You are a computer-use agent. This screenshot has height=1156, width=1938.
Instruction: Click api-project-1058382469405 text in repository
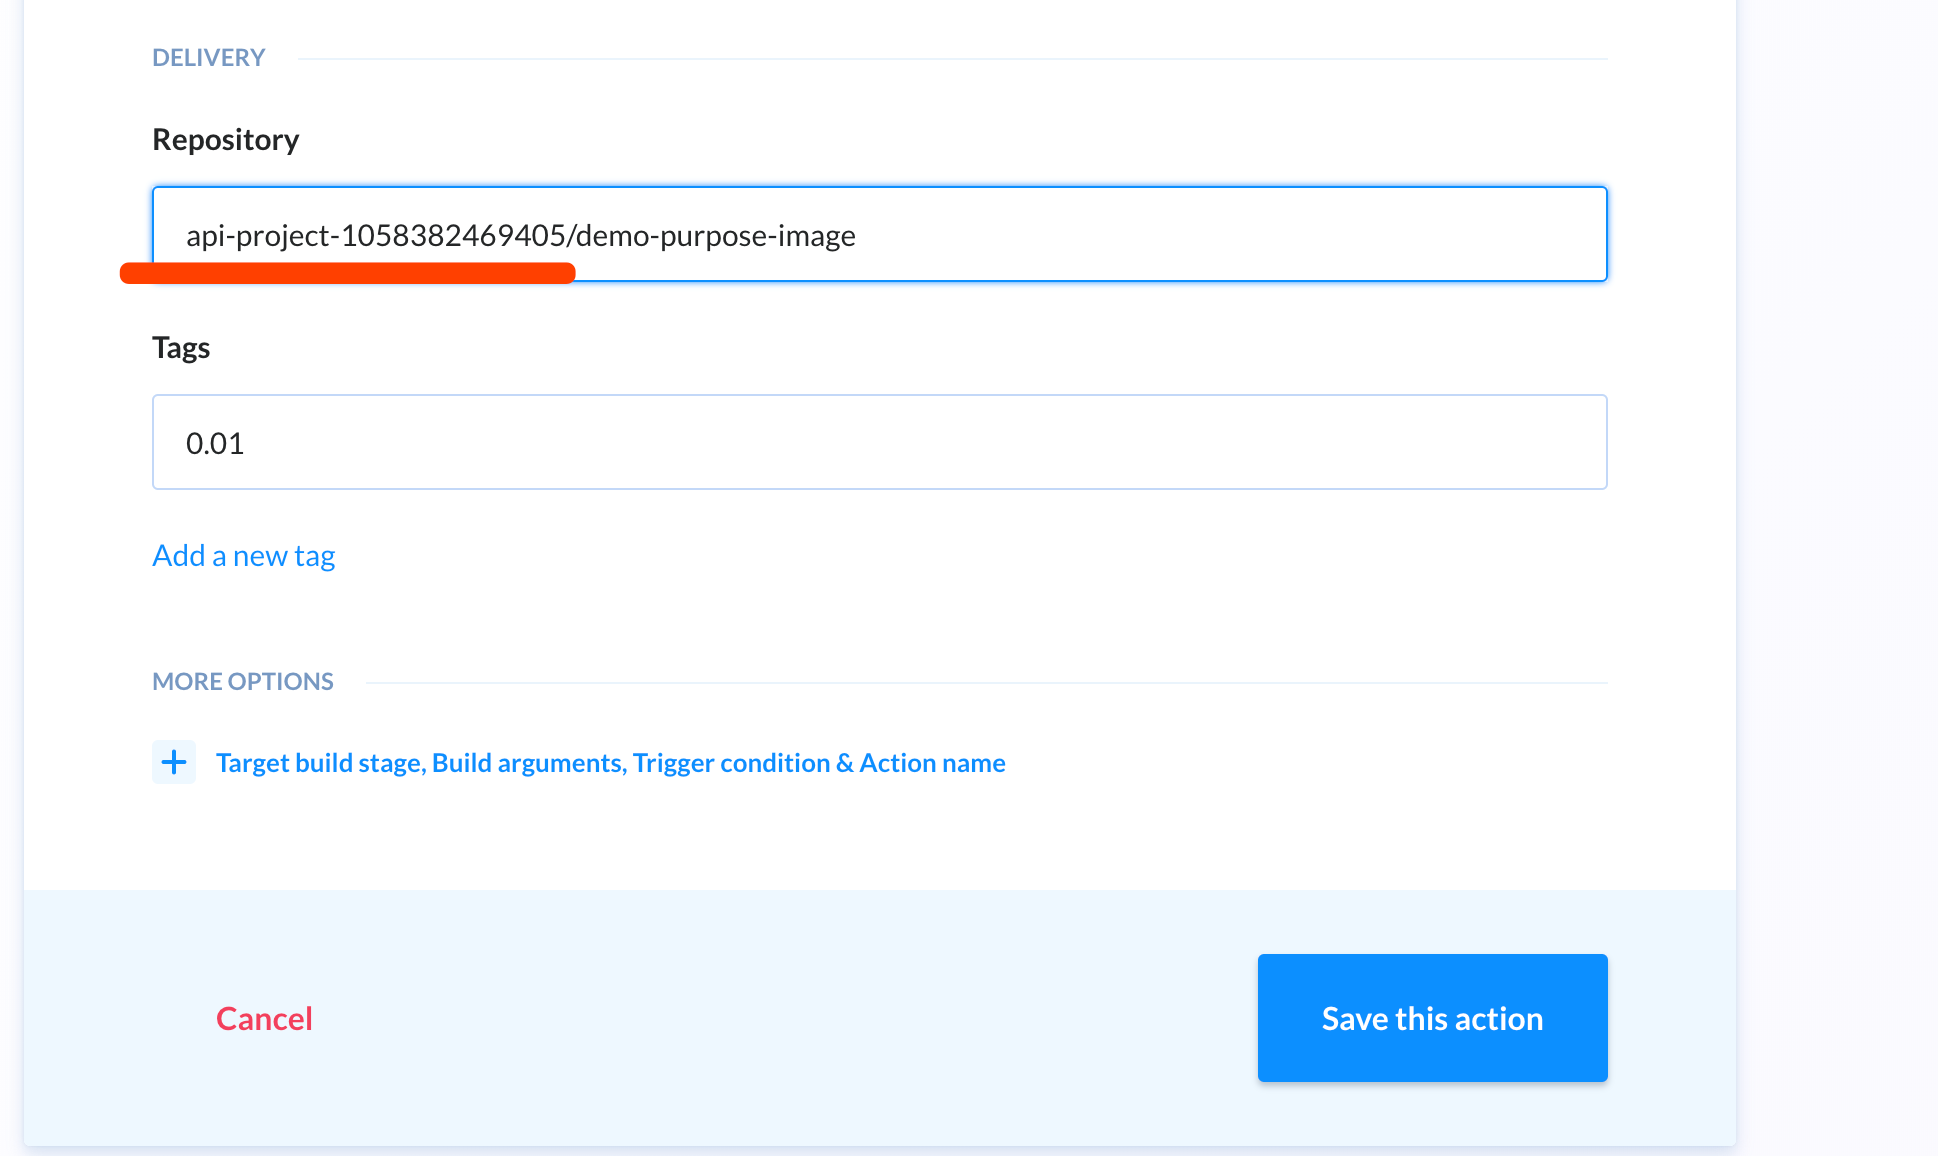(375, 236)
